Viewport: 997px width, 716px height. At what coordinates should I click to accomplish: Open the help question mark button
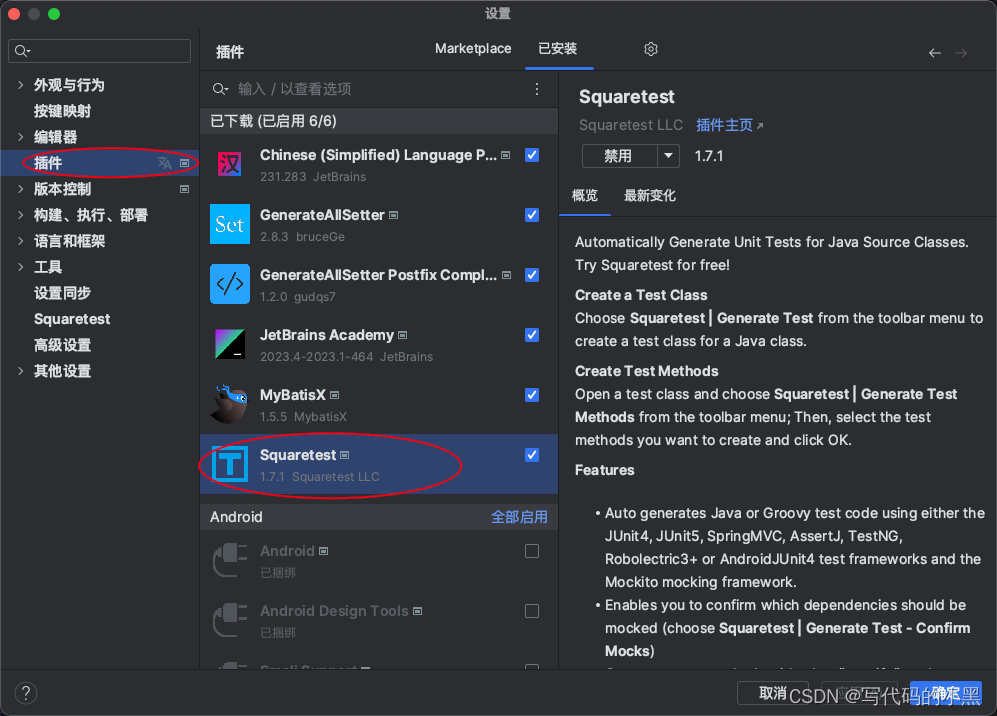tap(26, 692)
